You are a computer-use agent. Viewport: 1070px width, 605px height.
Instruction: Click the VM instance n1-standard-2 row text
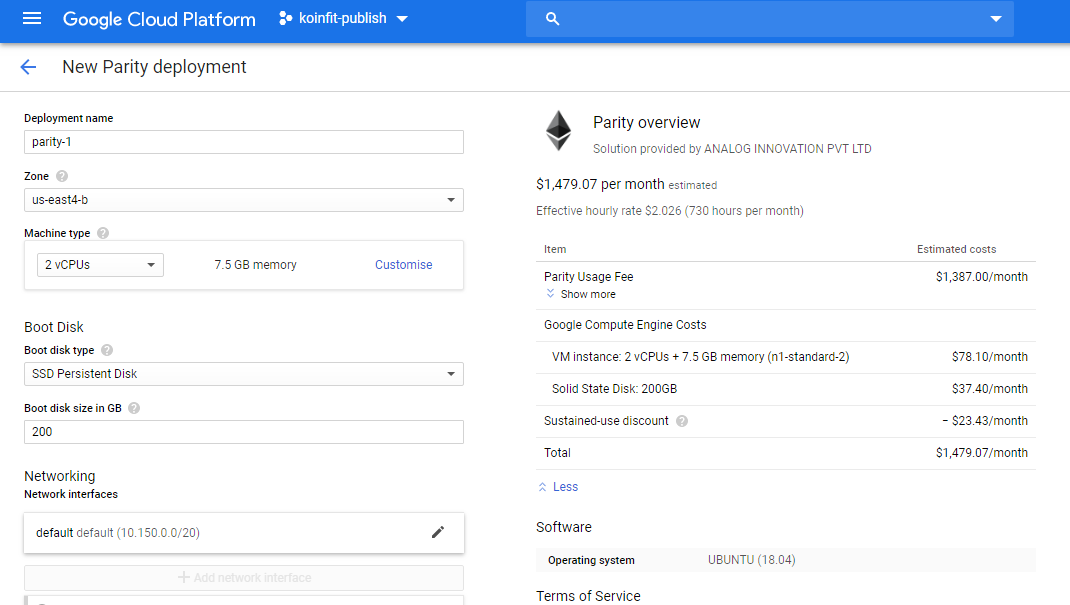700,357
